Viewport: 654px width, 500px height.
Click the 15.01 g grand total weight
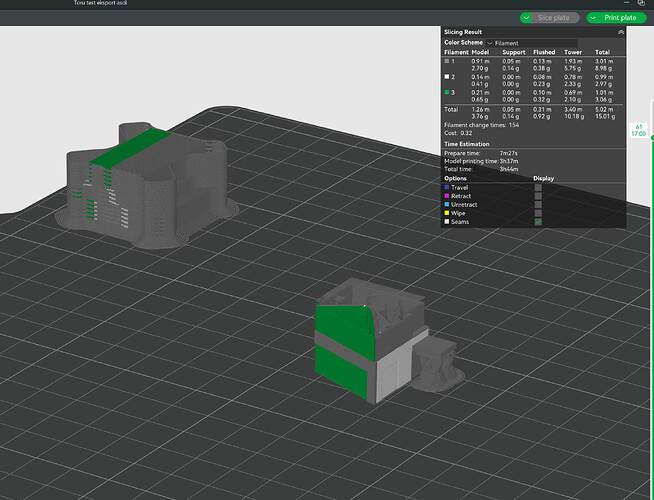[x=605, y=116]
